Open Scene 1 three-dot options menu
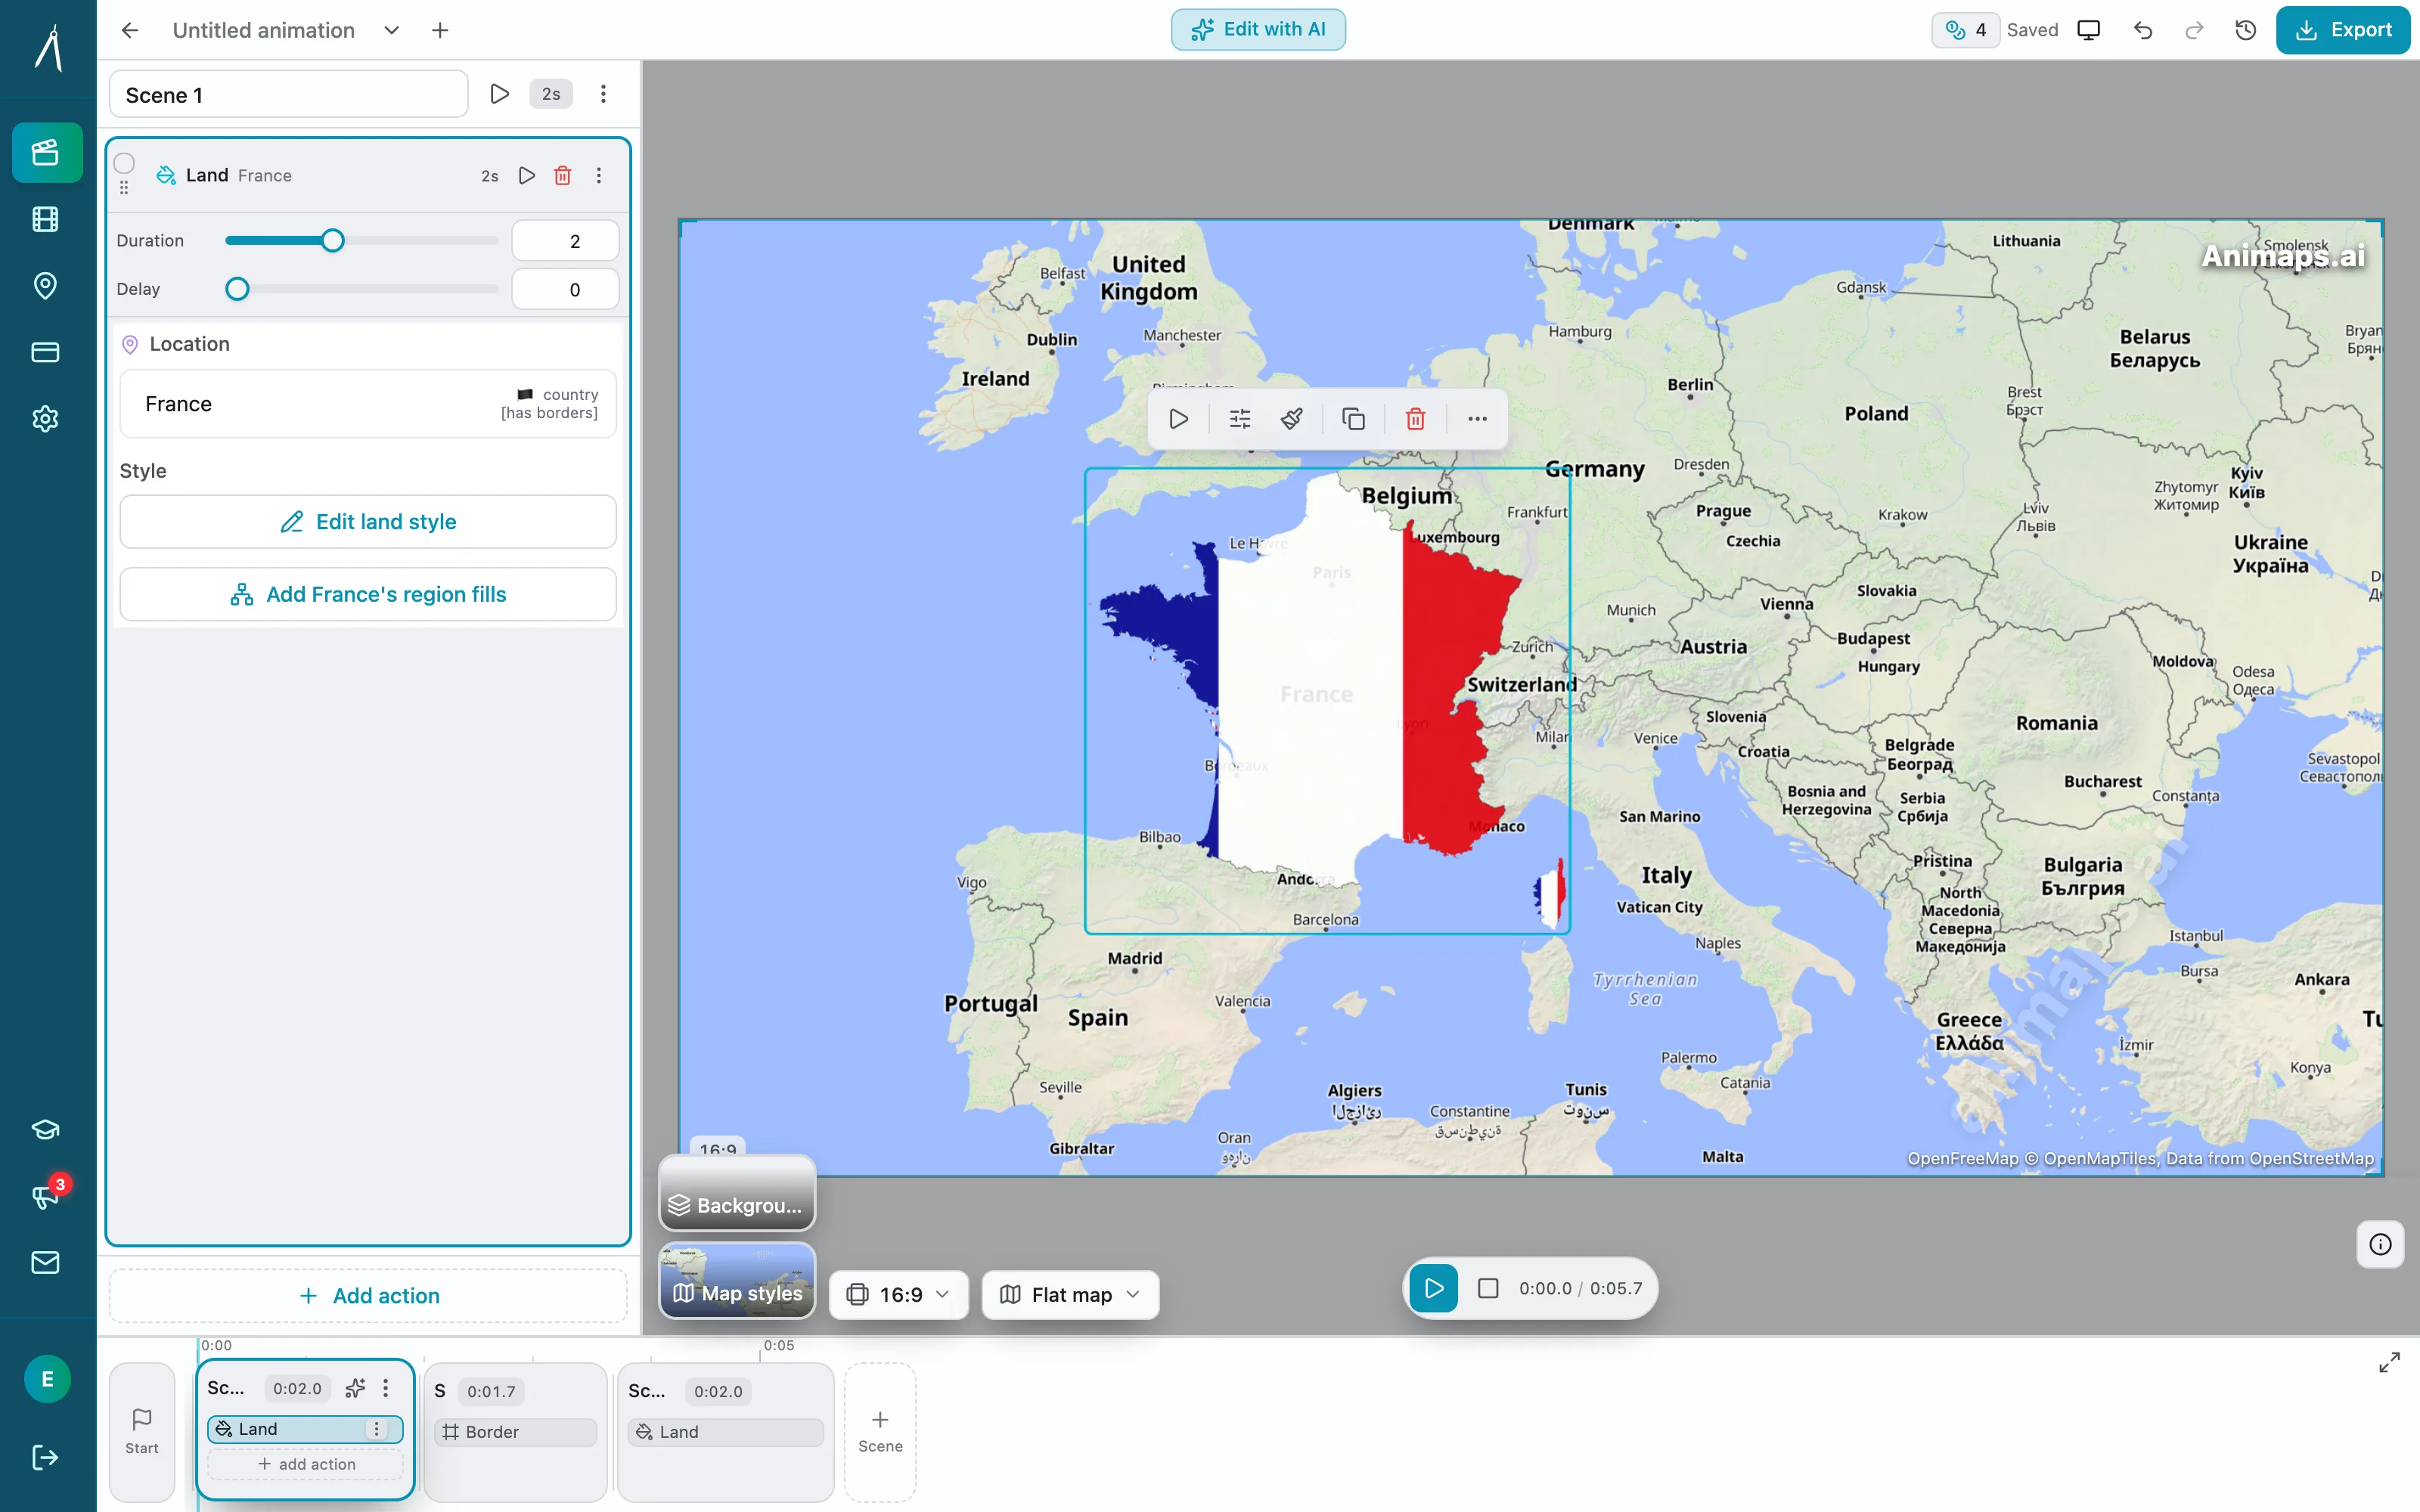This screenshot has height=1512, width=2420. coord(603,94)
